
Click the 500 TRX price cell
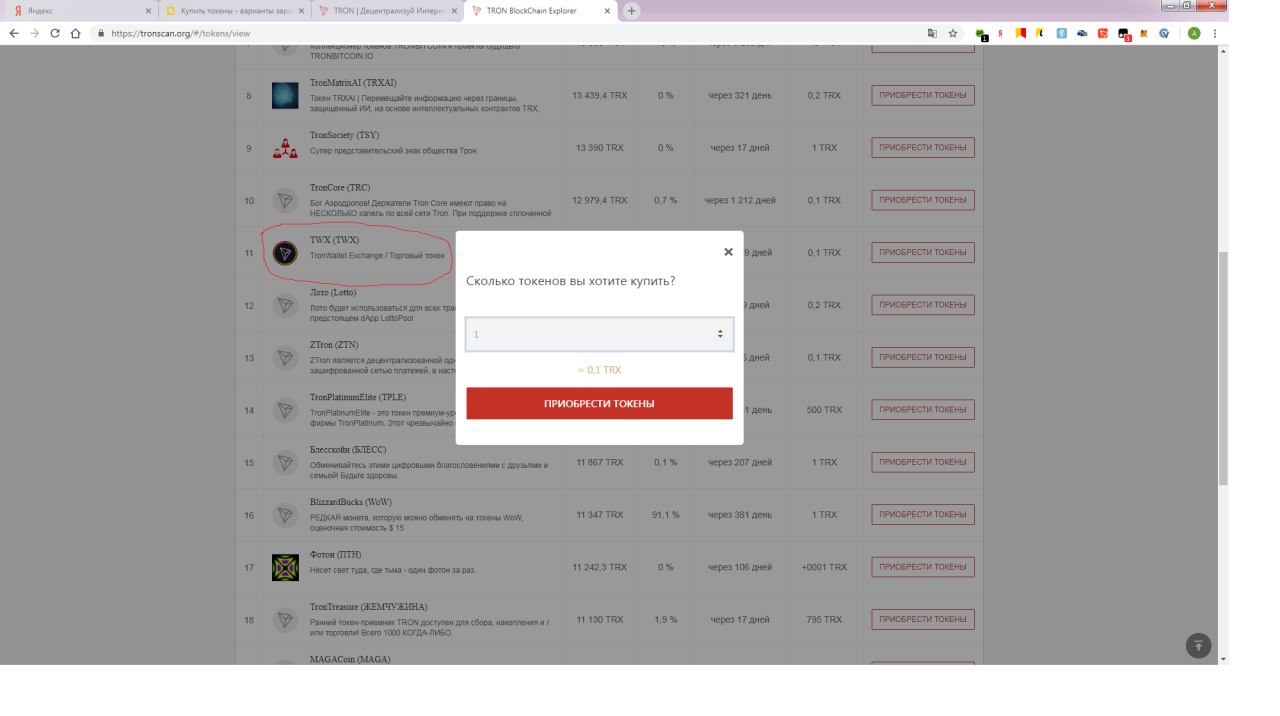point(824,409)
